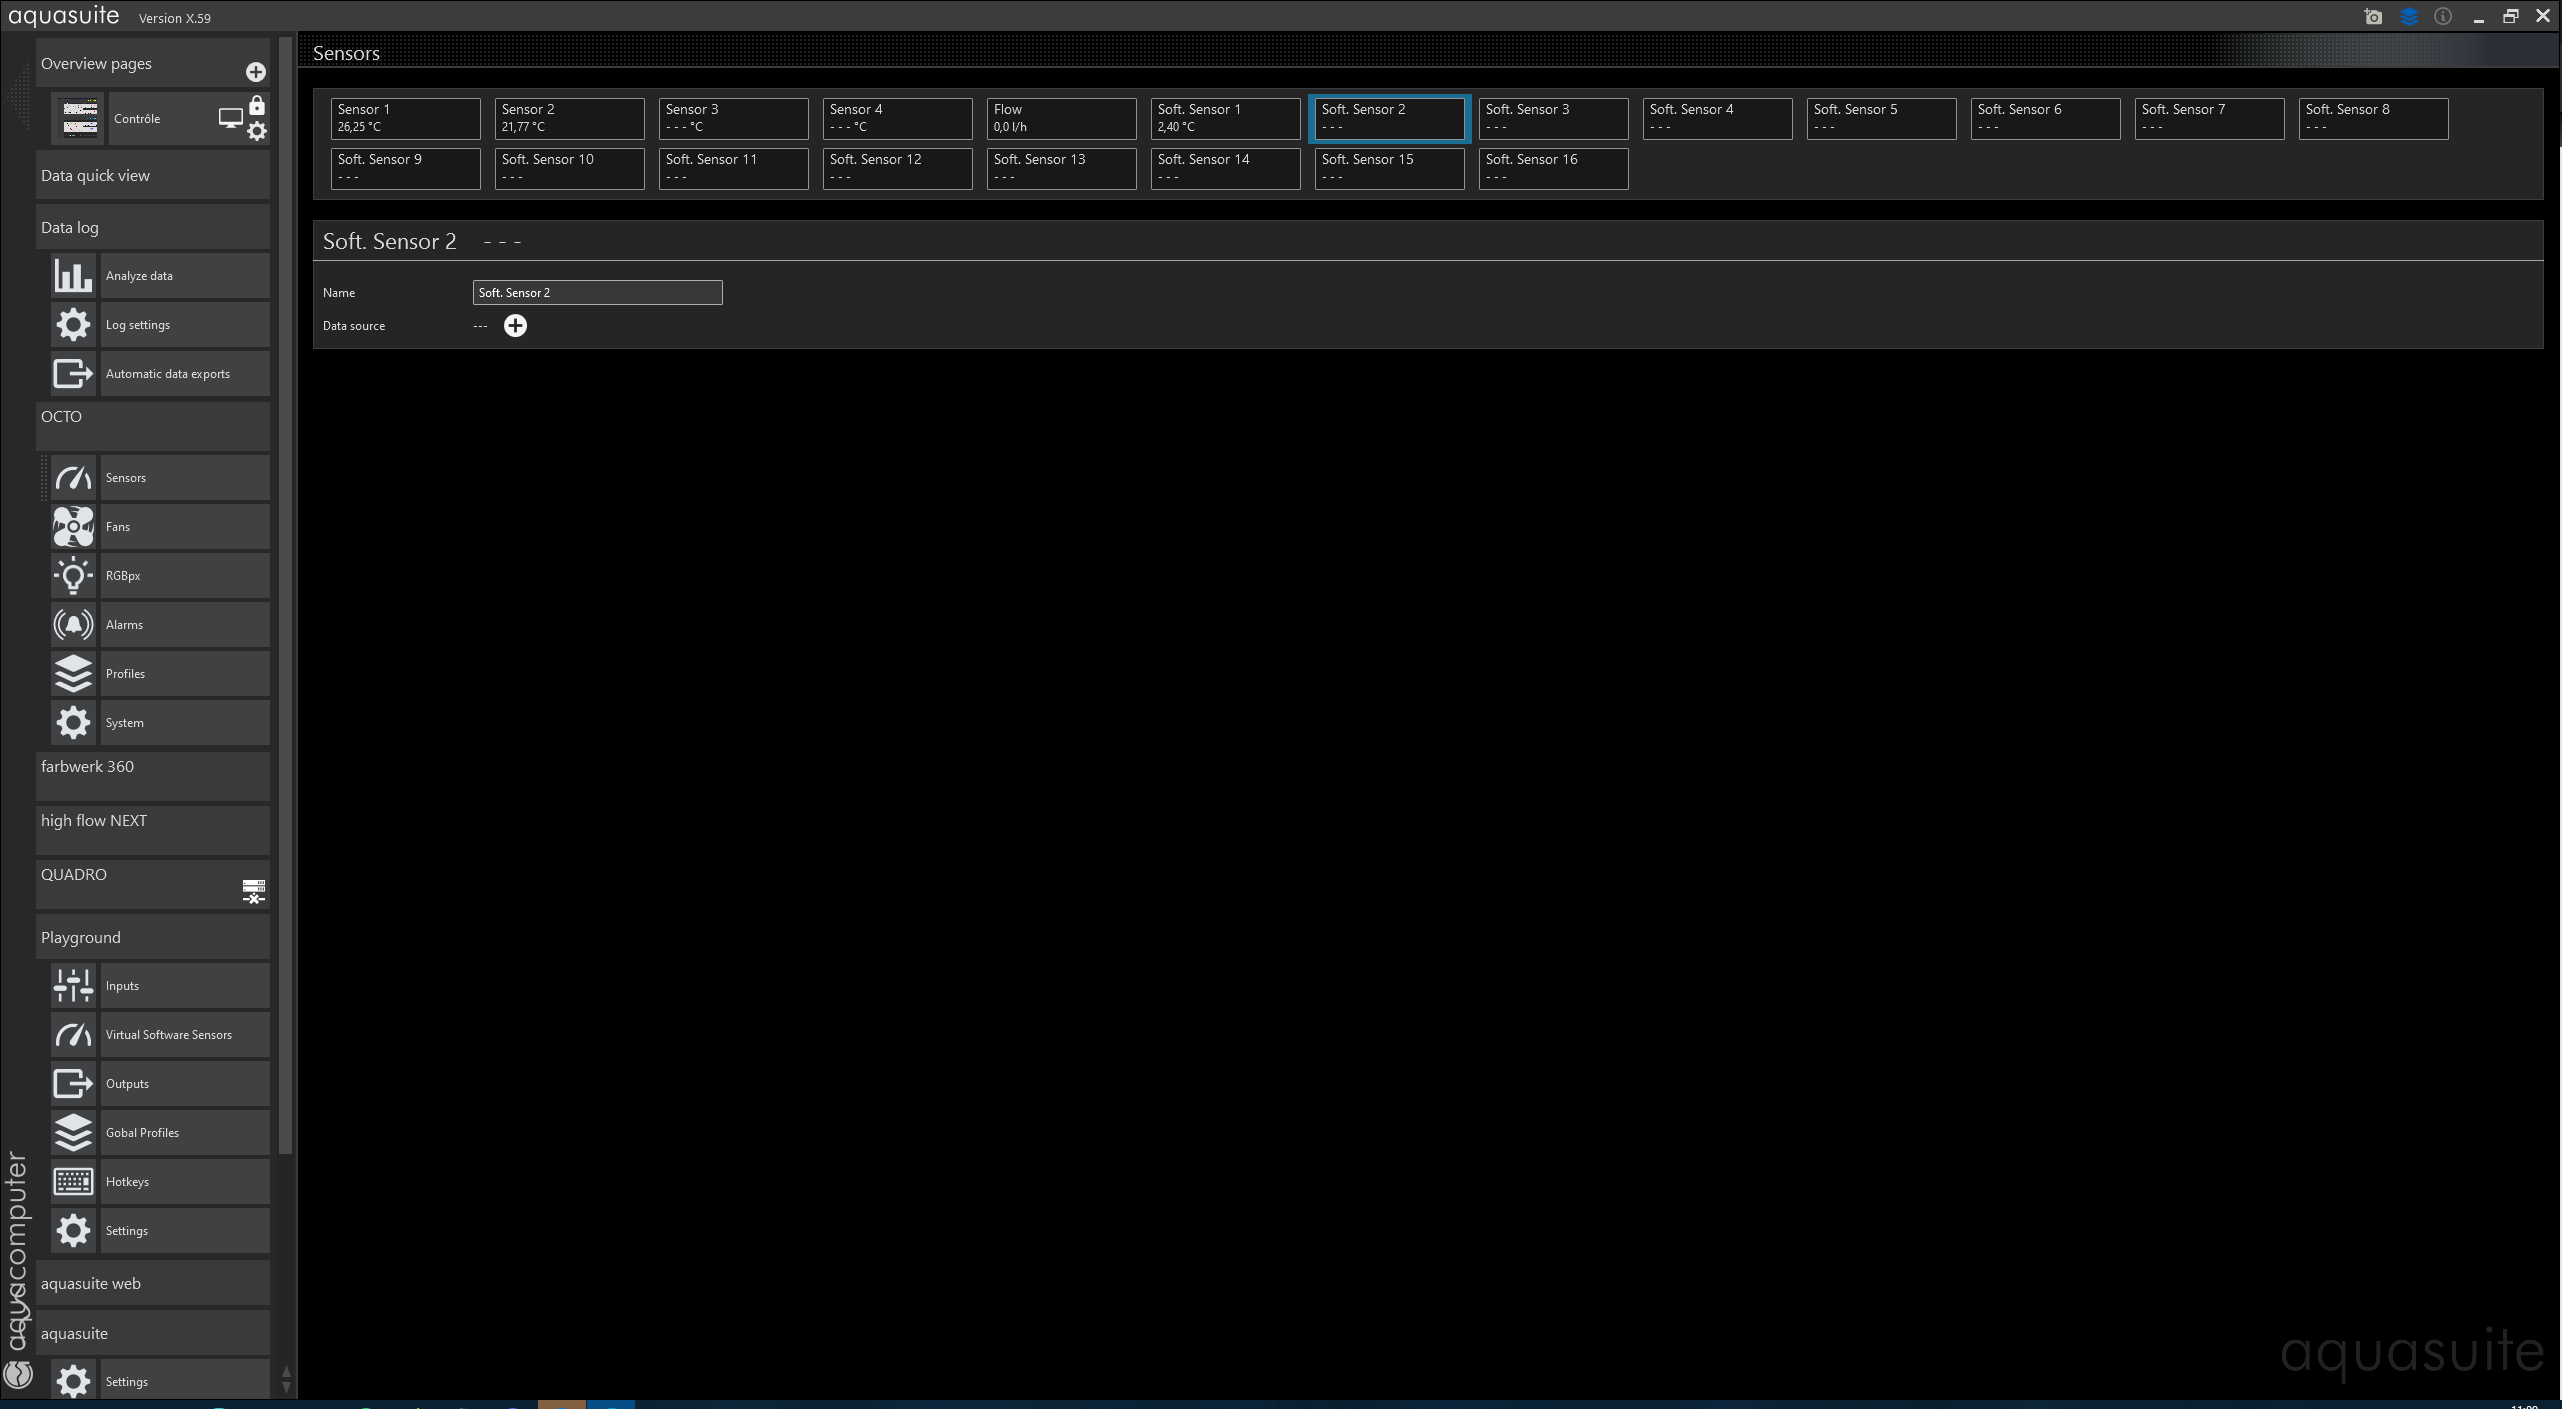Open the Log settings menu label

coord(185,325)
